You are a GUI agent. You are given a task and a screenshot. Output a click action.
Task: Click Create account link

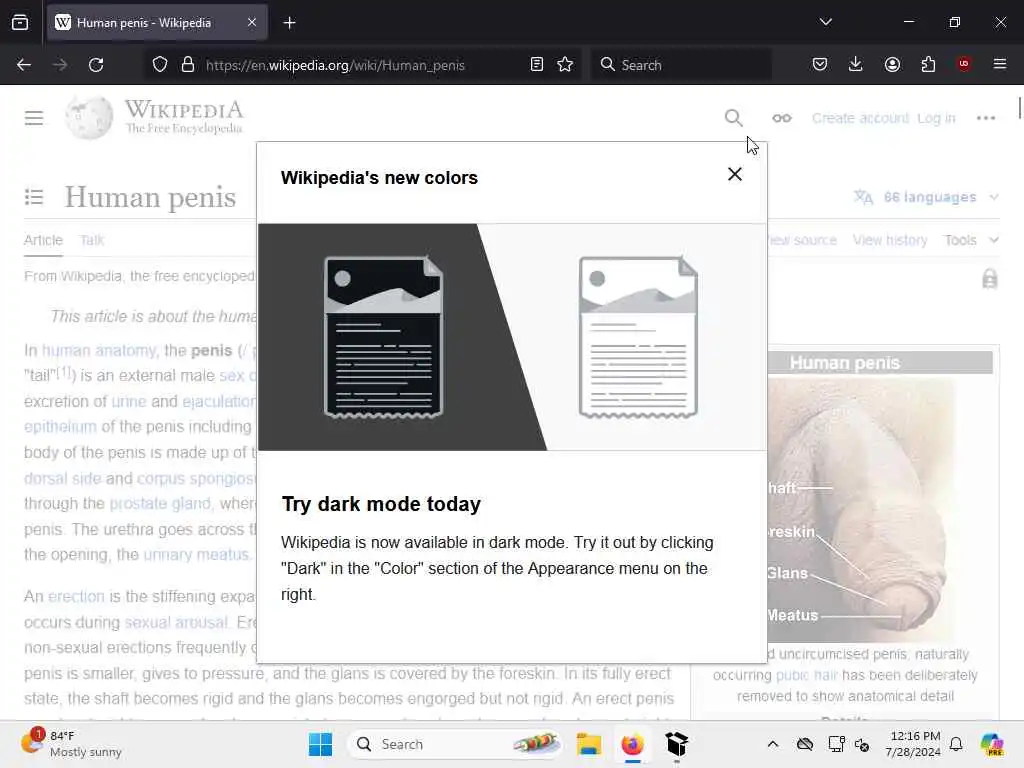[860, 118]
